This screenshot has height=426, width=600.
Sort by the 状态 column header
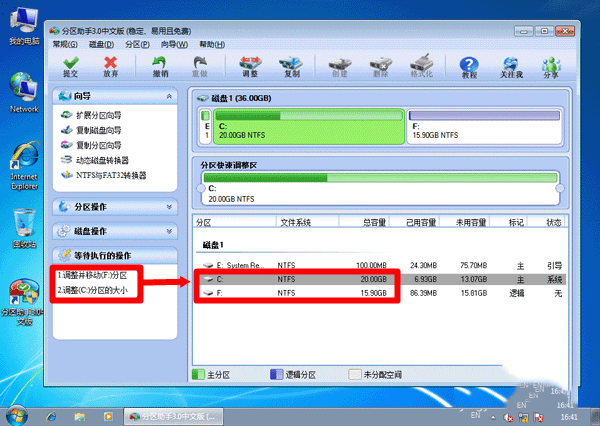pyautogui.click(x=546, y=222)
